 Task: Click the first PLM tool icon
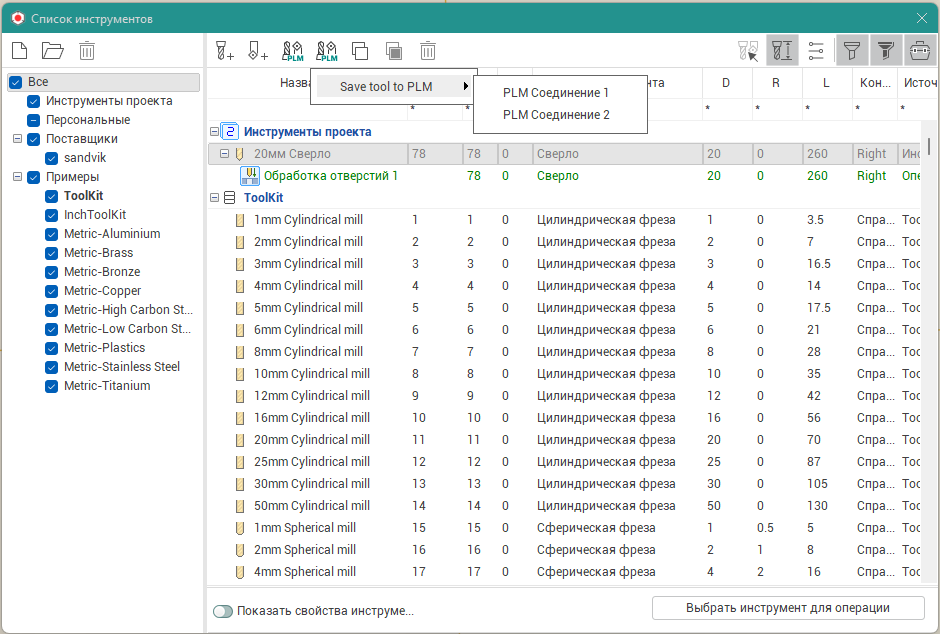(x=292, y=50)
